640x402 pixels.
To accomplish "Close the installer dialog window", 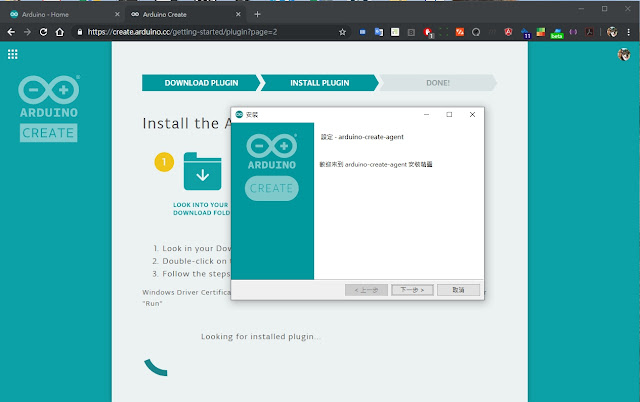I will [x=472, y=115].
